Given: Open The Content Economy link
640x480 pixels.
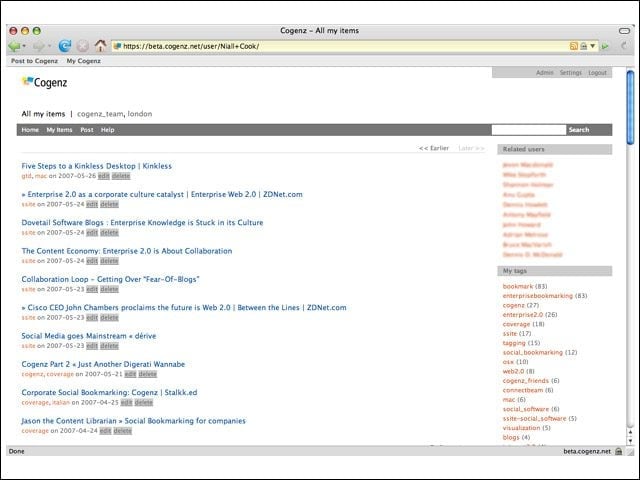Looking at the screenshot, I should click(127, 251).
